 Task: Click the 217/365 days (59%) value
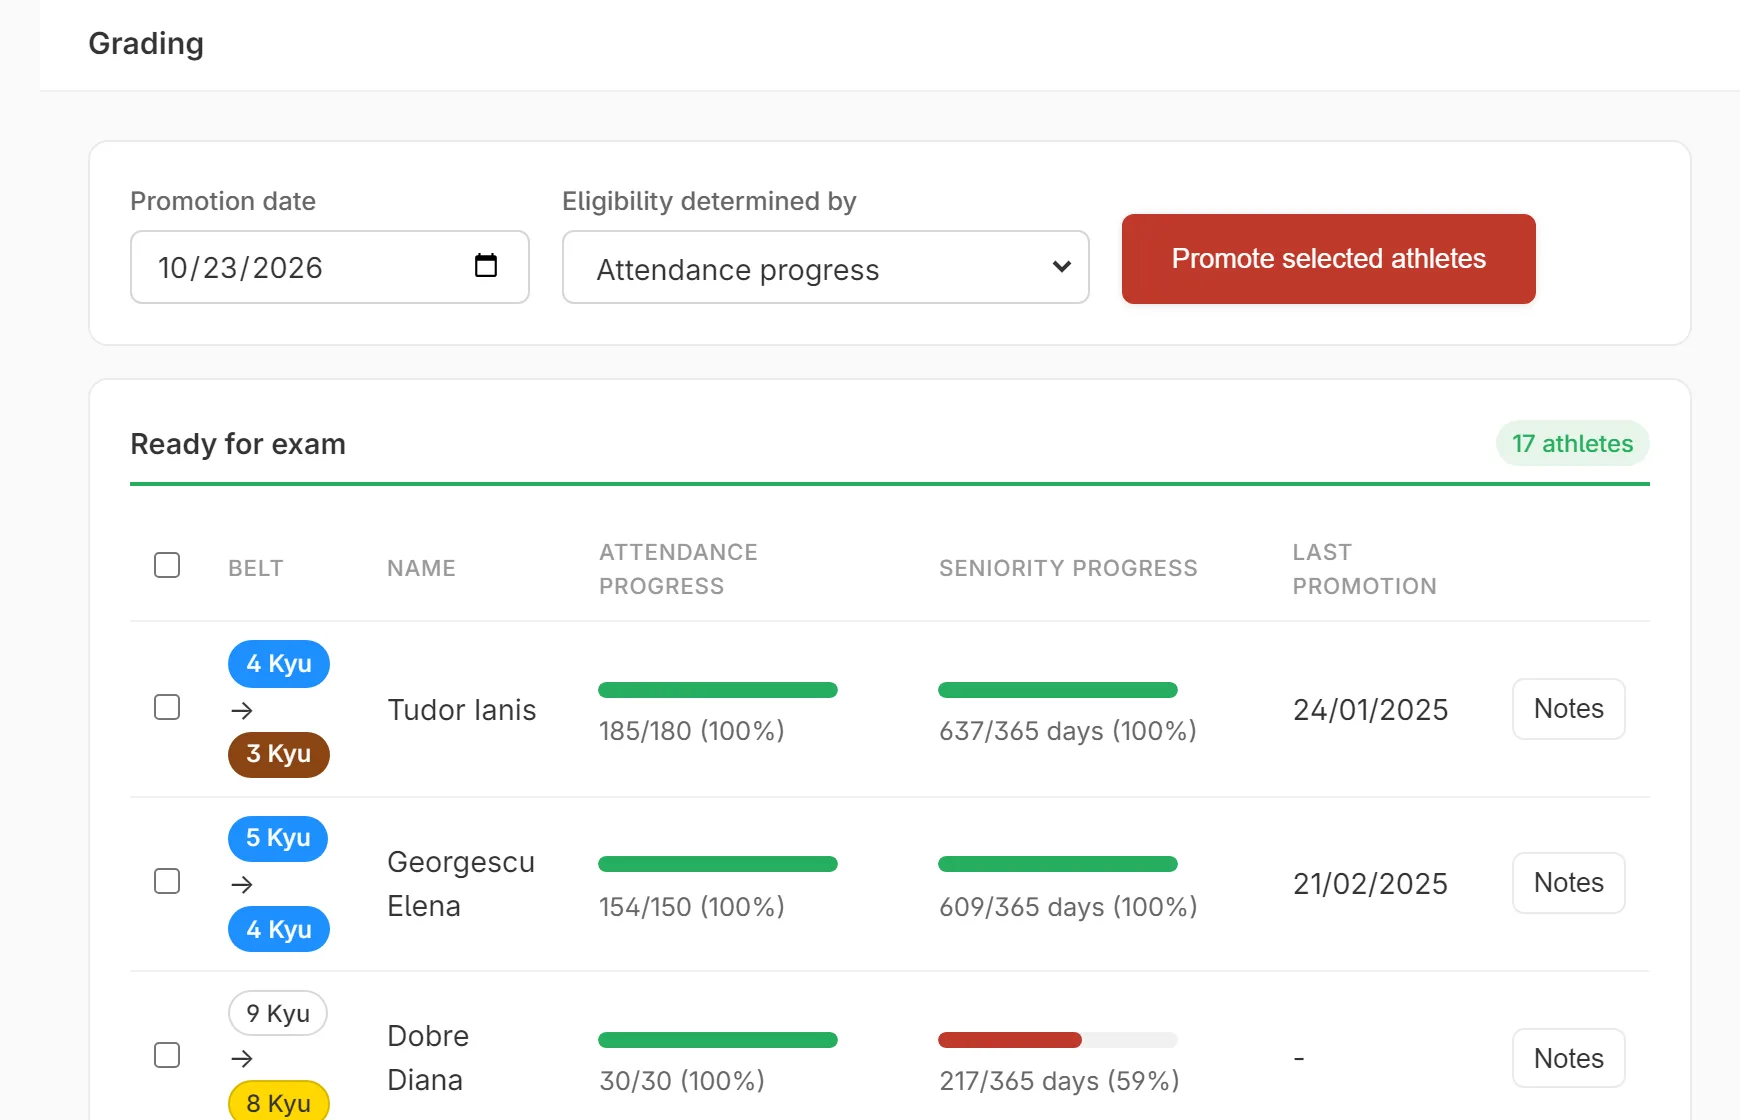coord(1060,1081)
